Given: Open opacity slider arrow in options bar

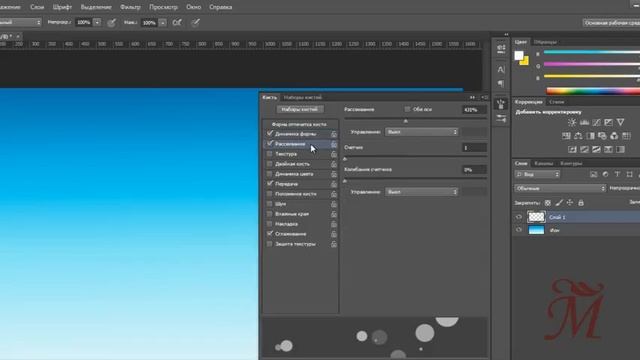Looking at the screenshot, I should click(x=97, y=22).
